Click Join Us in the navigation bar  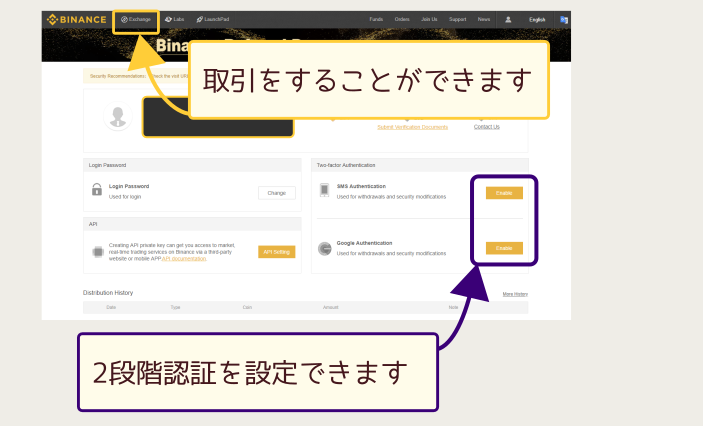point(429,19)
